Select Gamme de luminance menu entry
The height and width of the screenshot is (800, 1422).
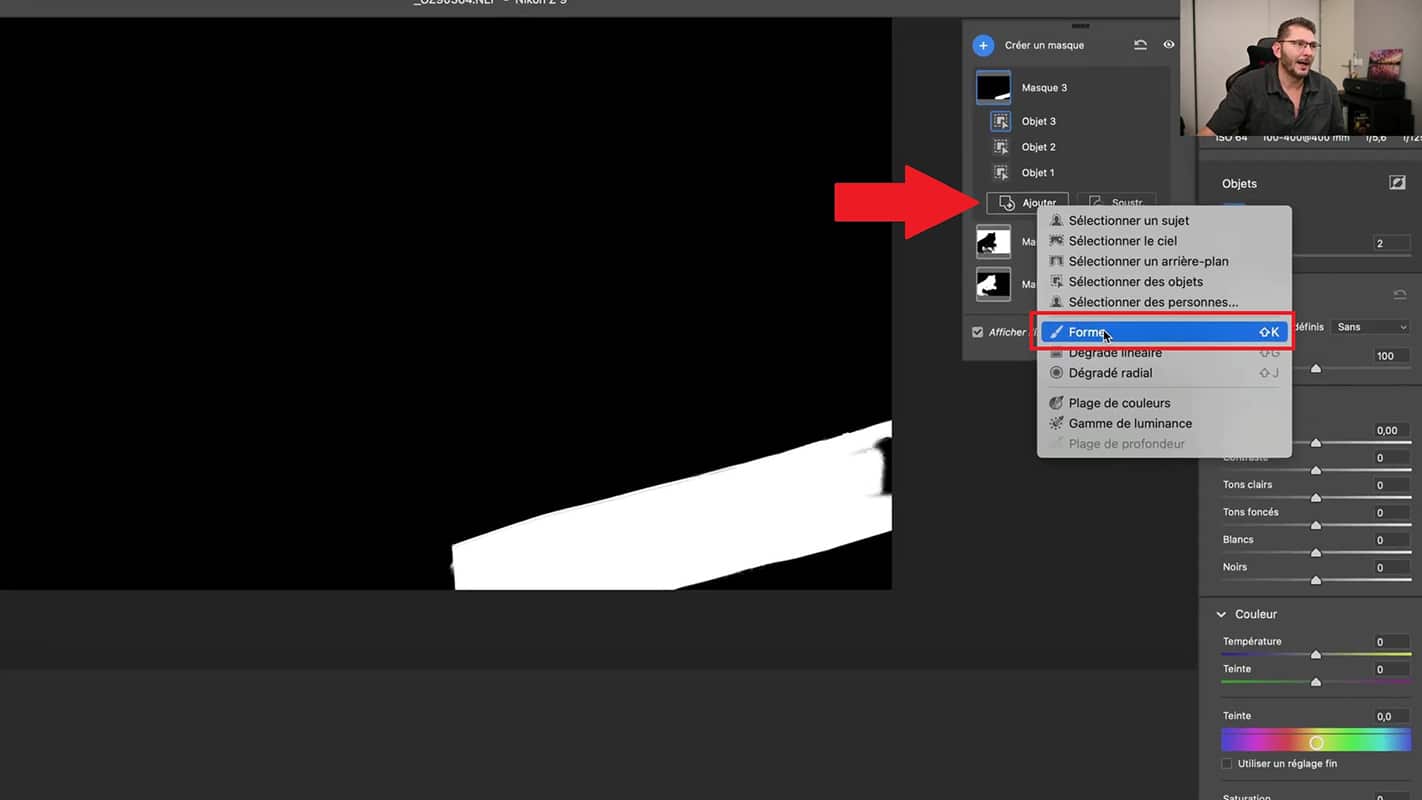(1164, 423)
